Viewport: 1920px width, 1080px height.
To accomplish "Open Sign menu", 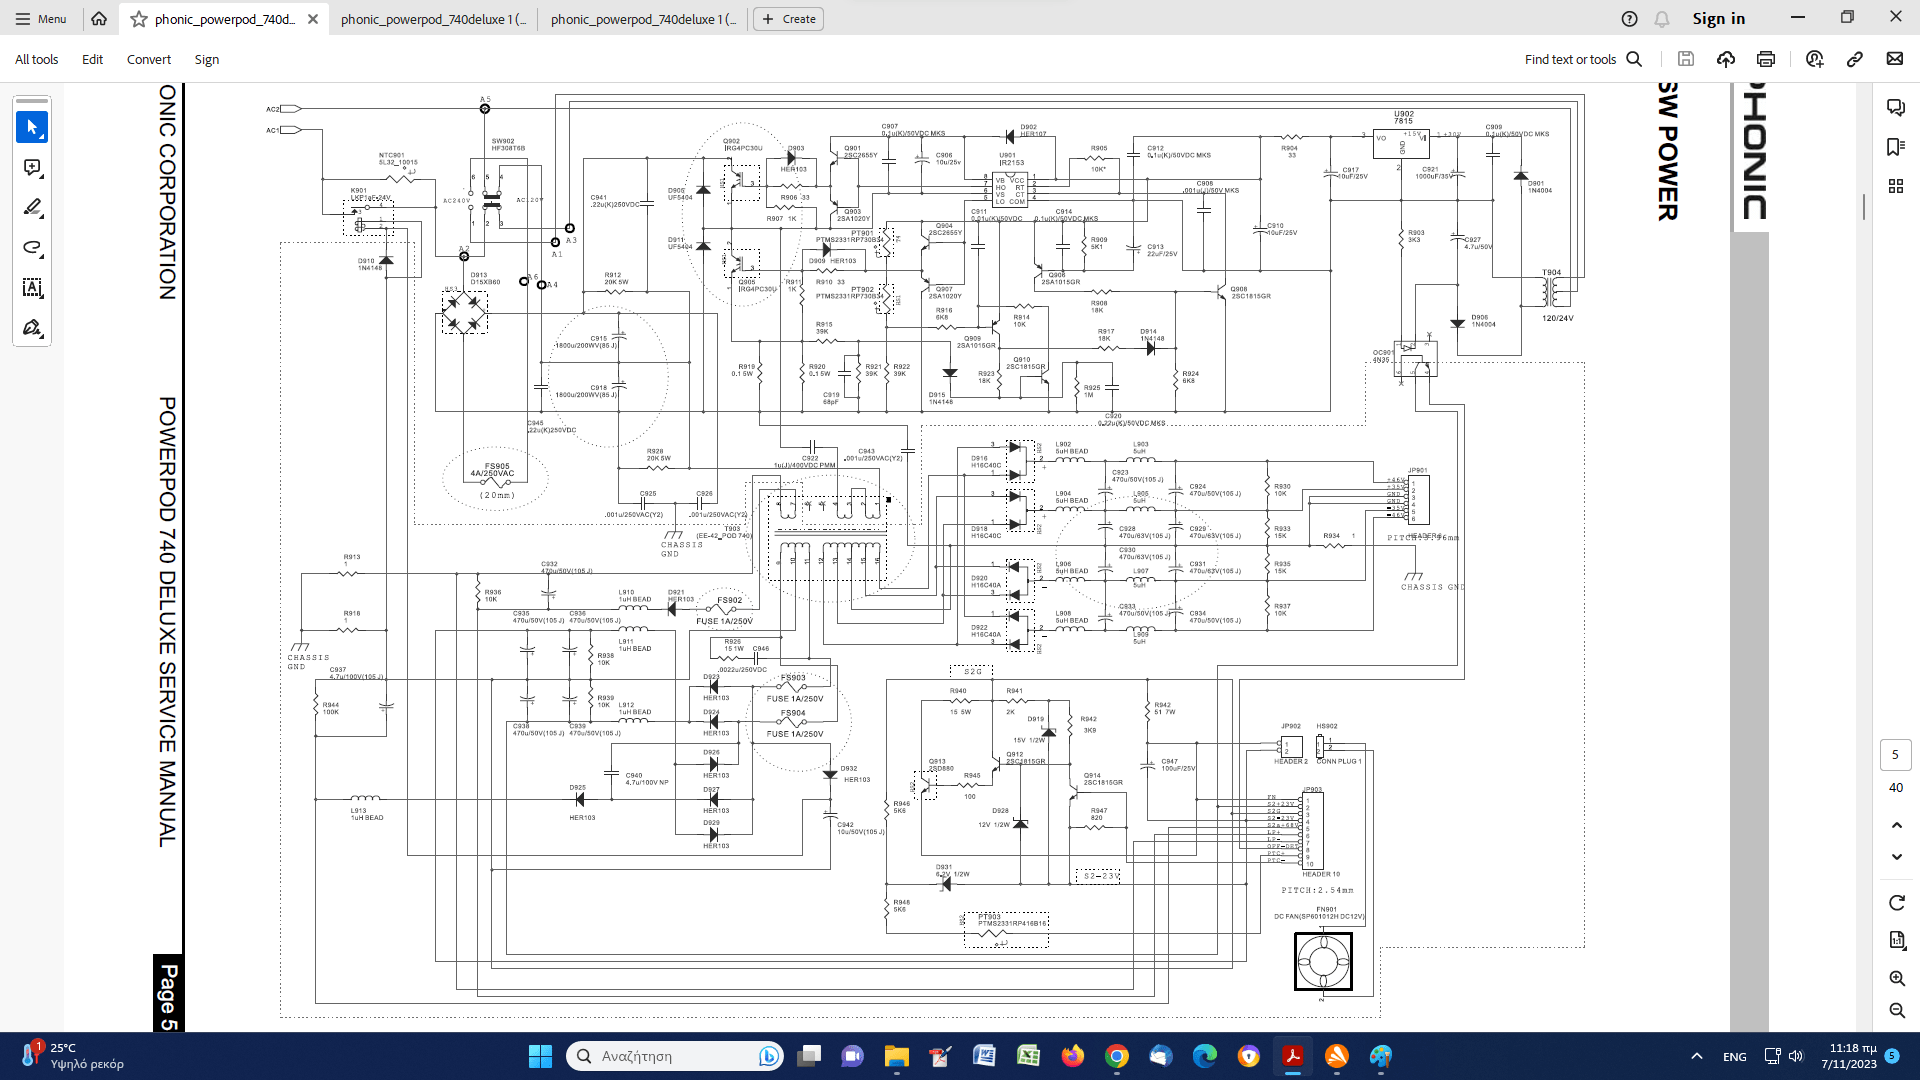I will 206,59.
